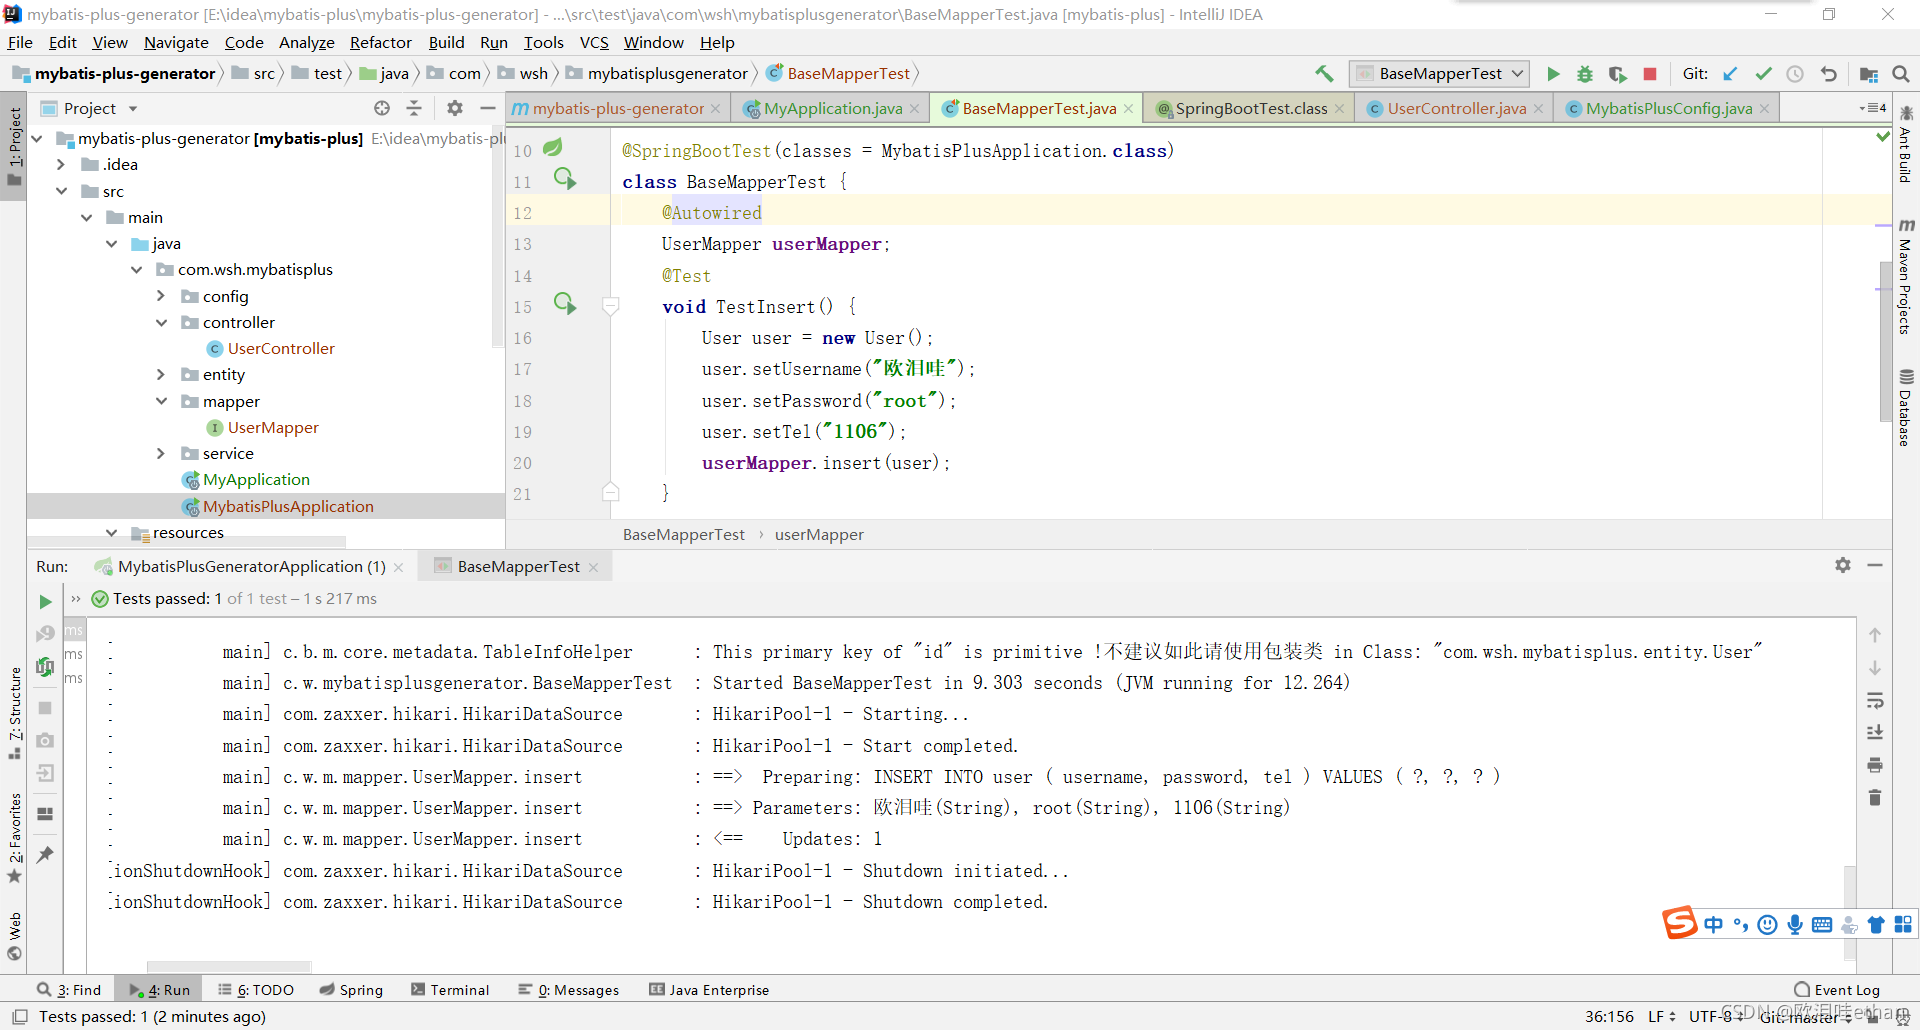1920x1030 pixels.
Task: Click Sogou input method Chinese mode icon
Action: coord(1713,924)
